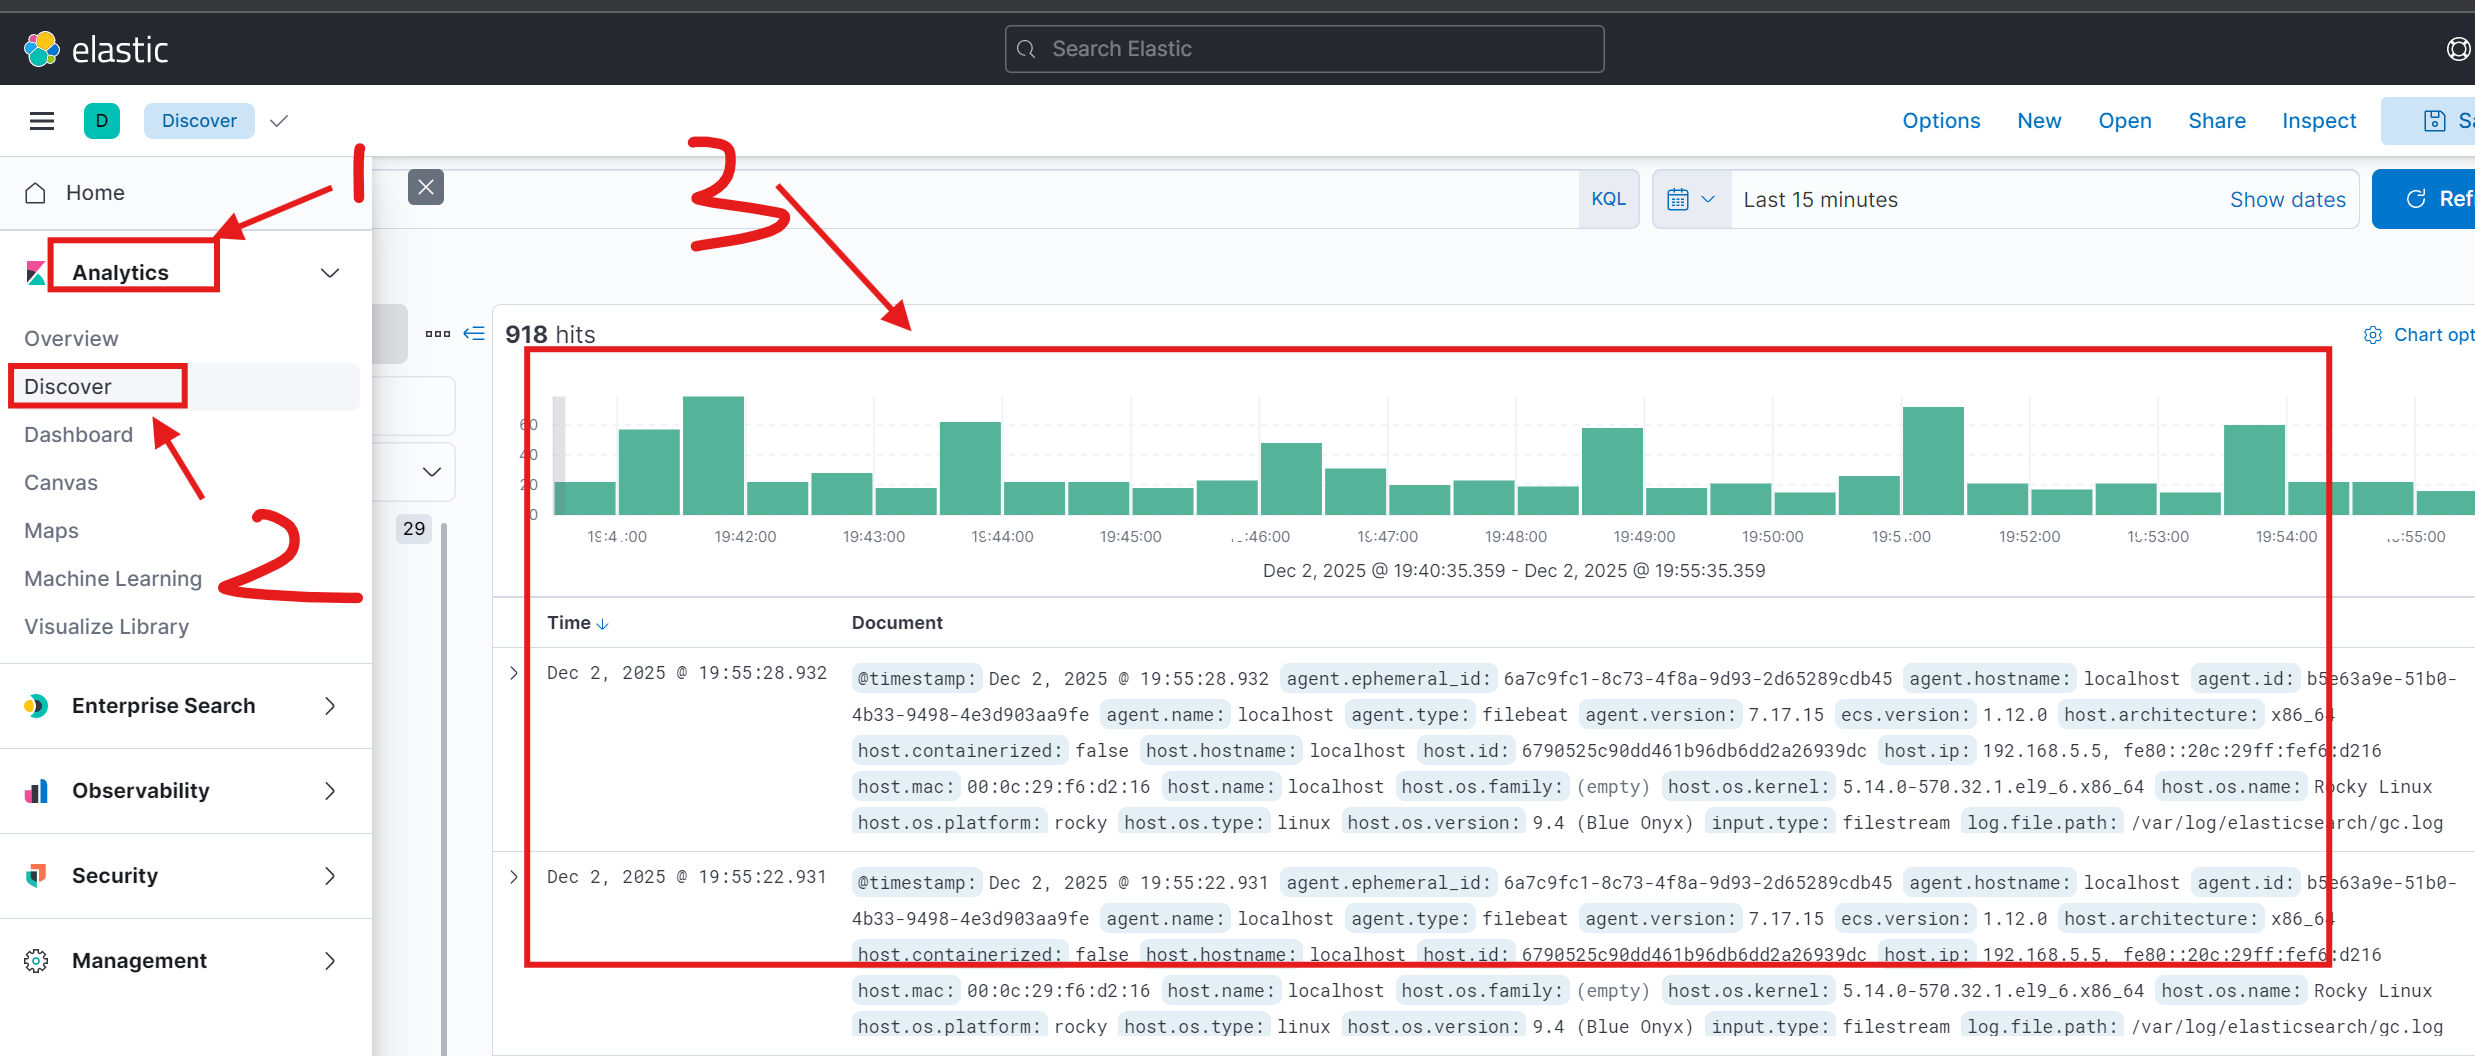Go to Dashboard in the Analytics menu
Image resolution: width=2475 pixels, height=1056 pixels.
[78, 434]
